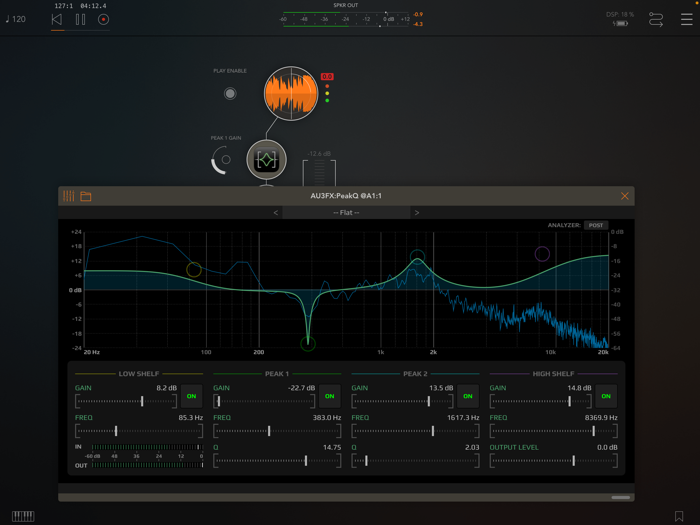Toggle the Play Enable button
Screen dimensions: 700x525
coord(230,94)
